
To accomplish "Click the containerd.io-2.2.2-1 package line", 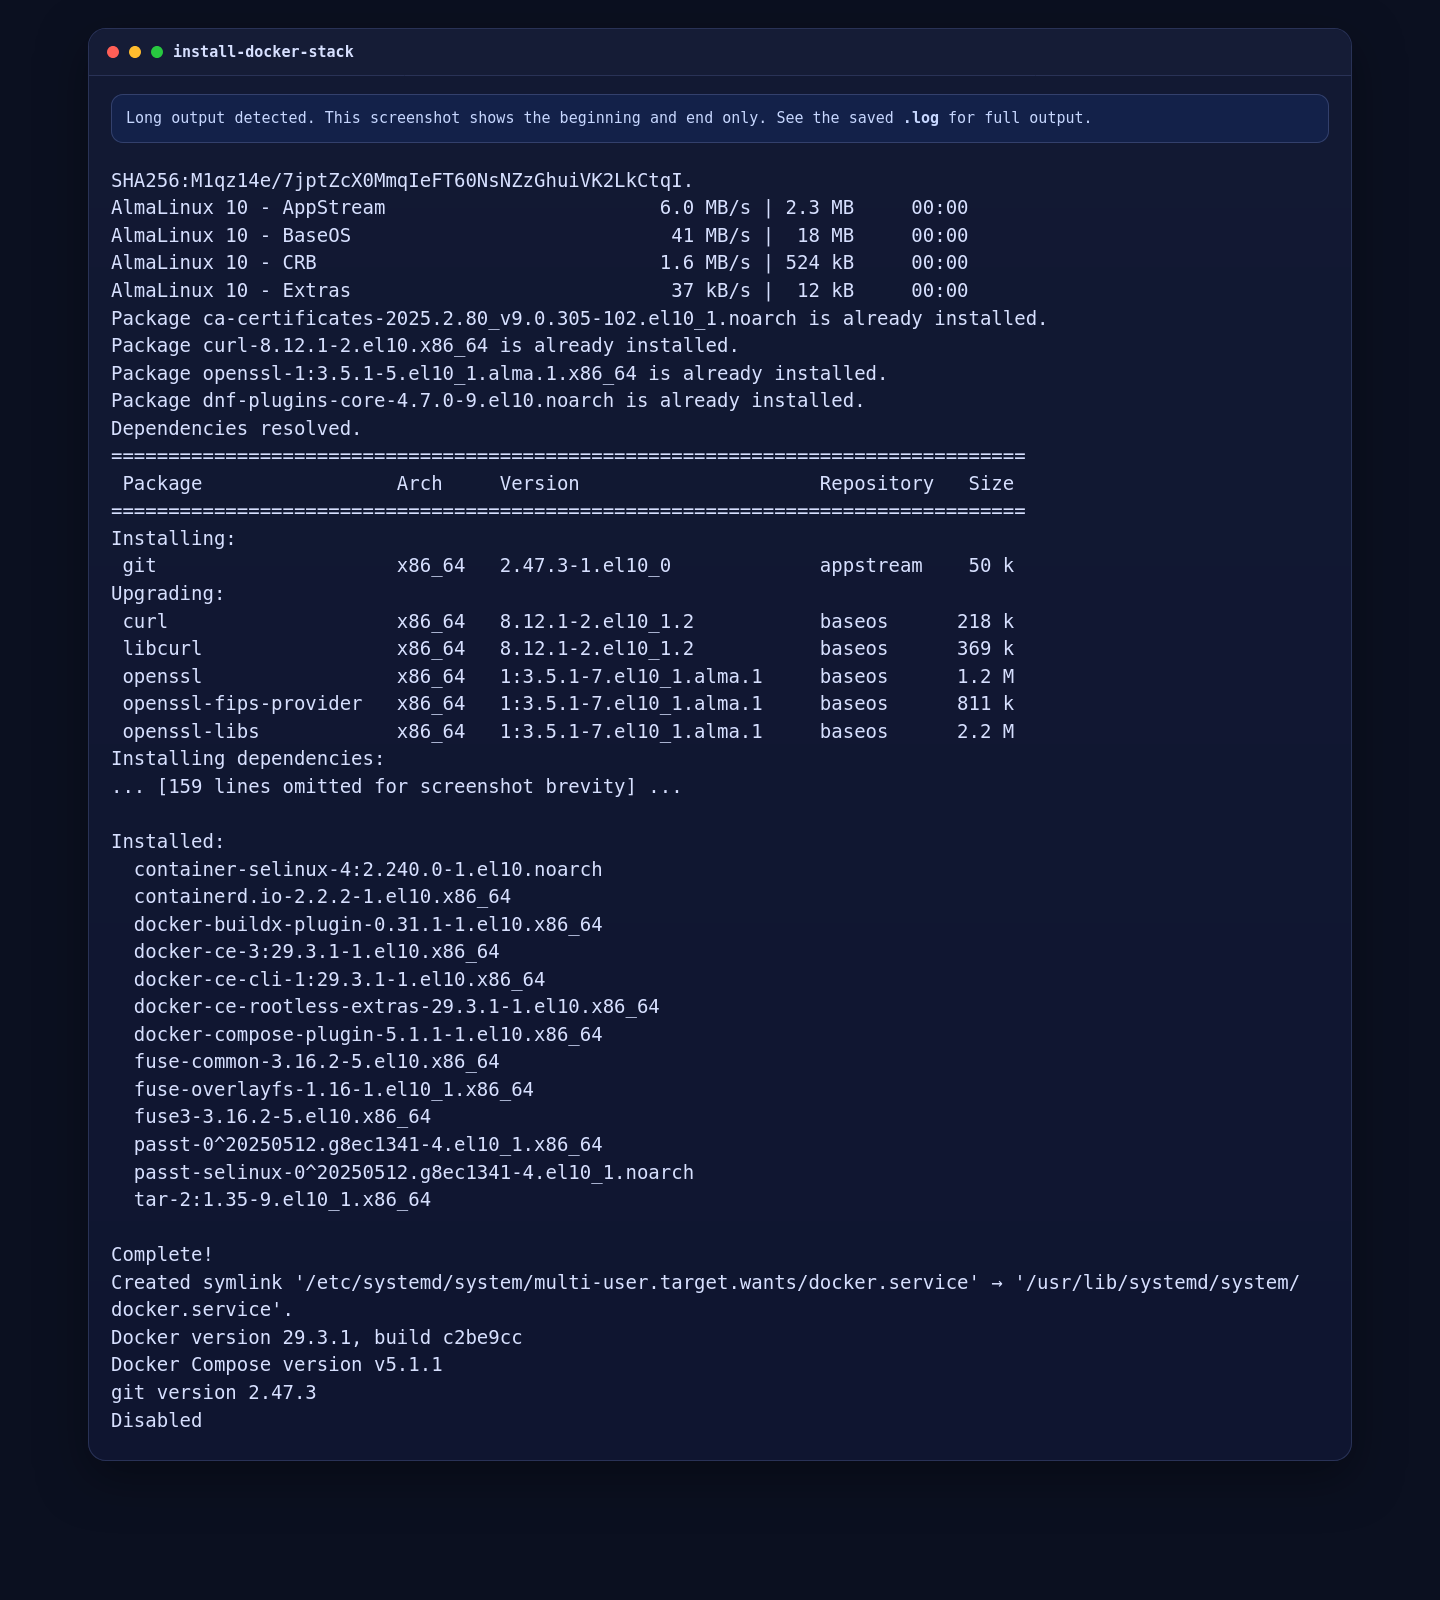I will pos(322,897).
